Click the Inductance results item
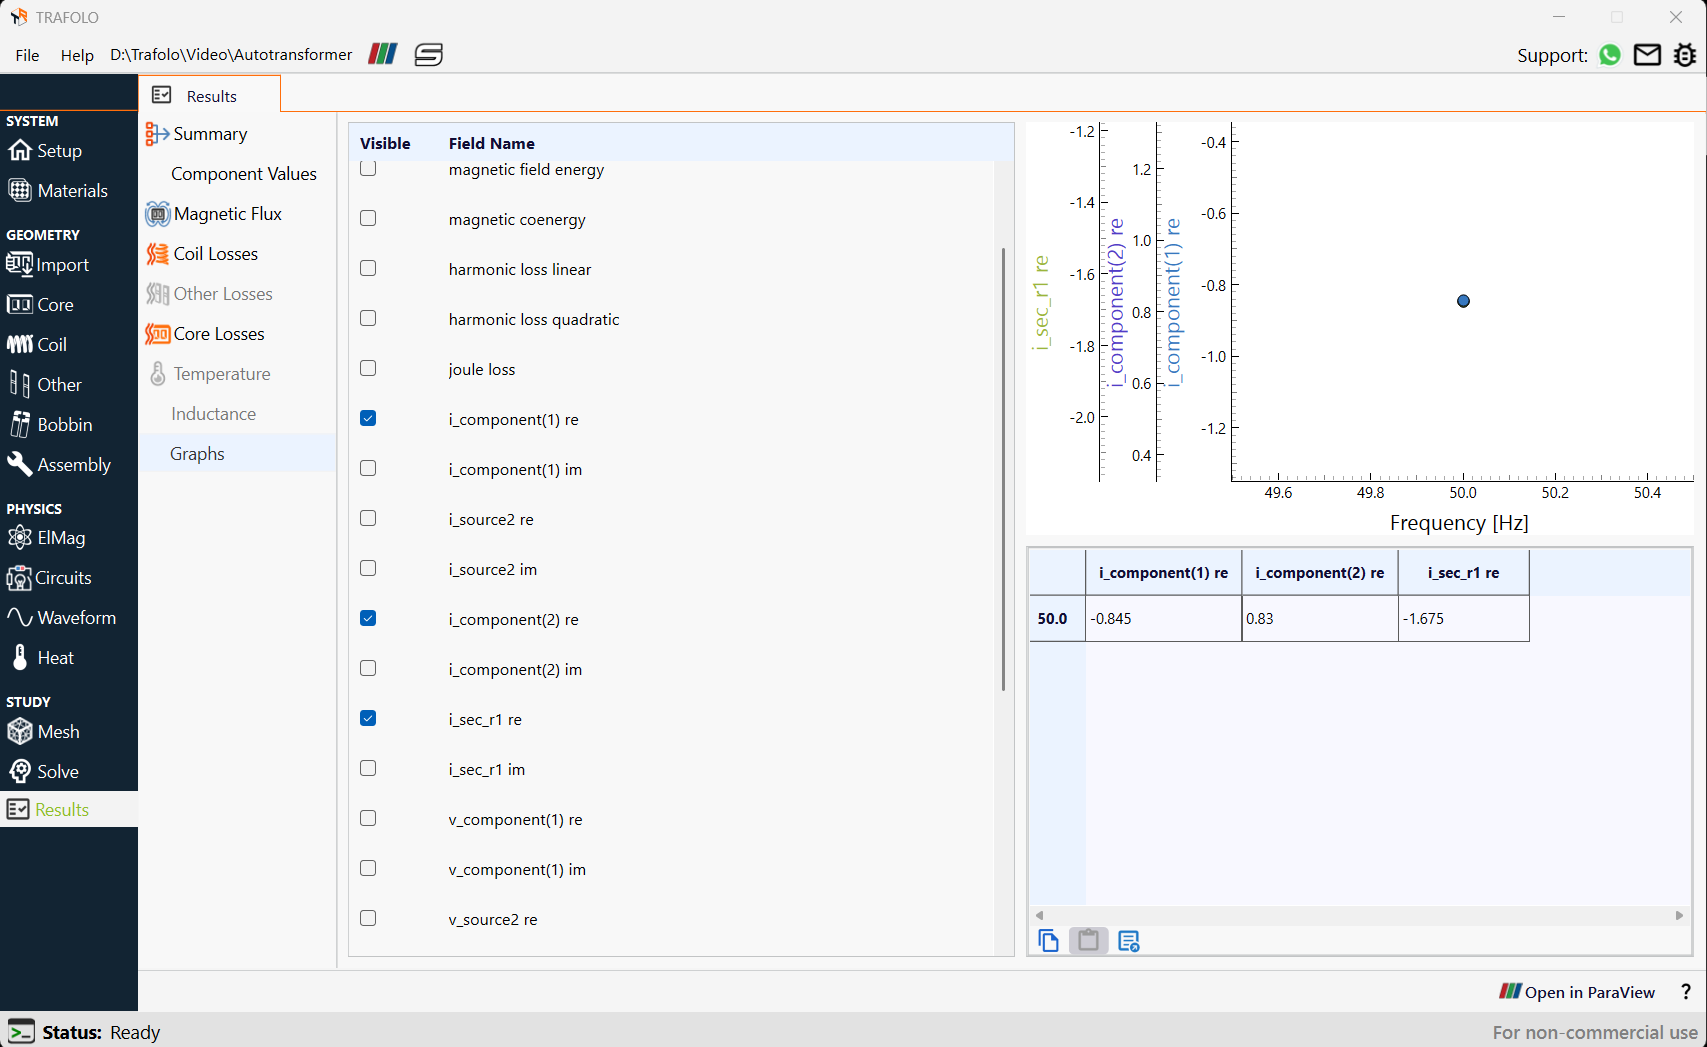This screenshot has width=1707, height=1047. pos(213,414)
